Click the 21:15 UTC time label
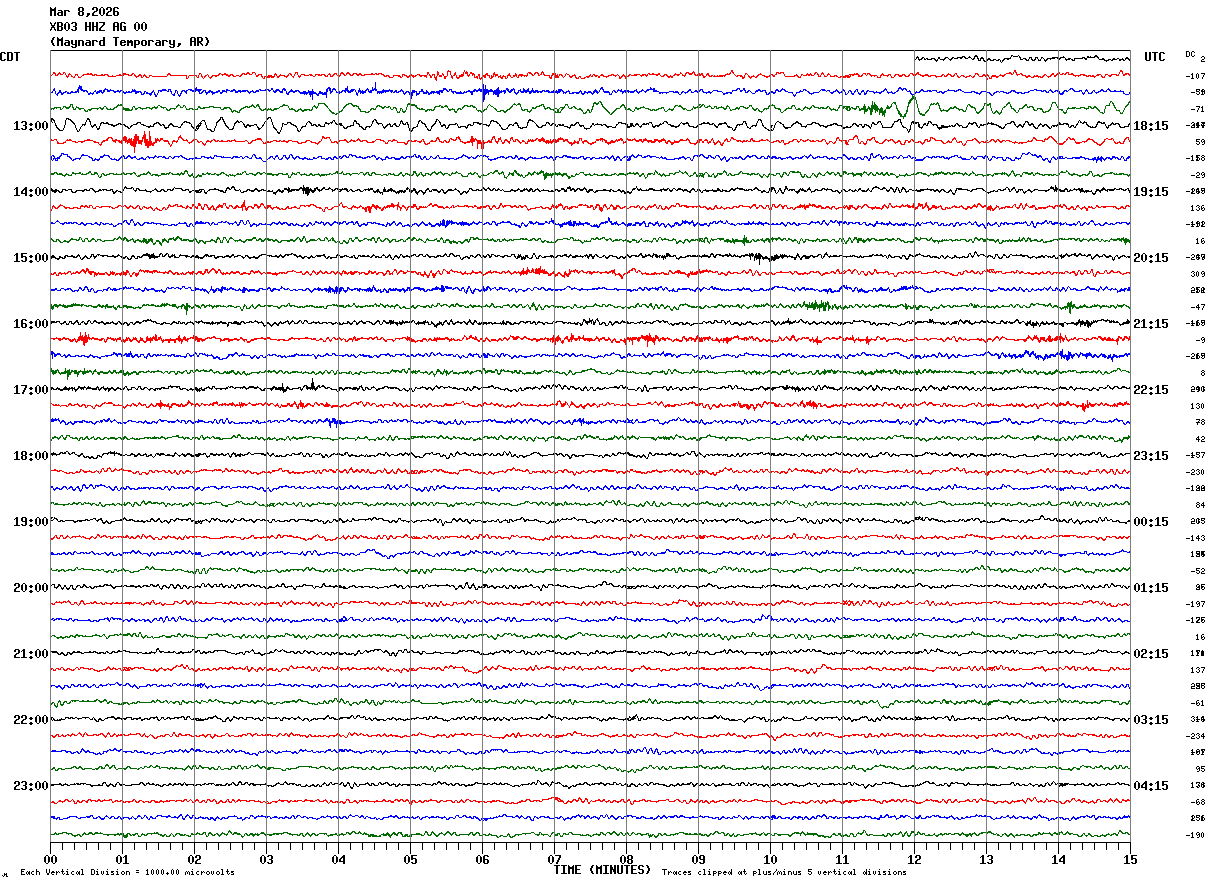 pyautogui.click(x=1151, y=324)
